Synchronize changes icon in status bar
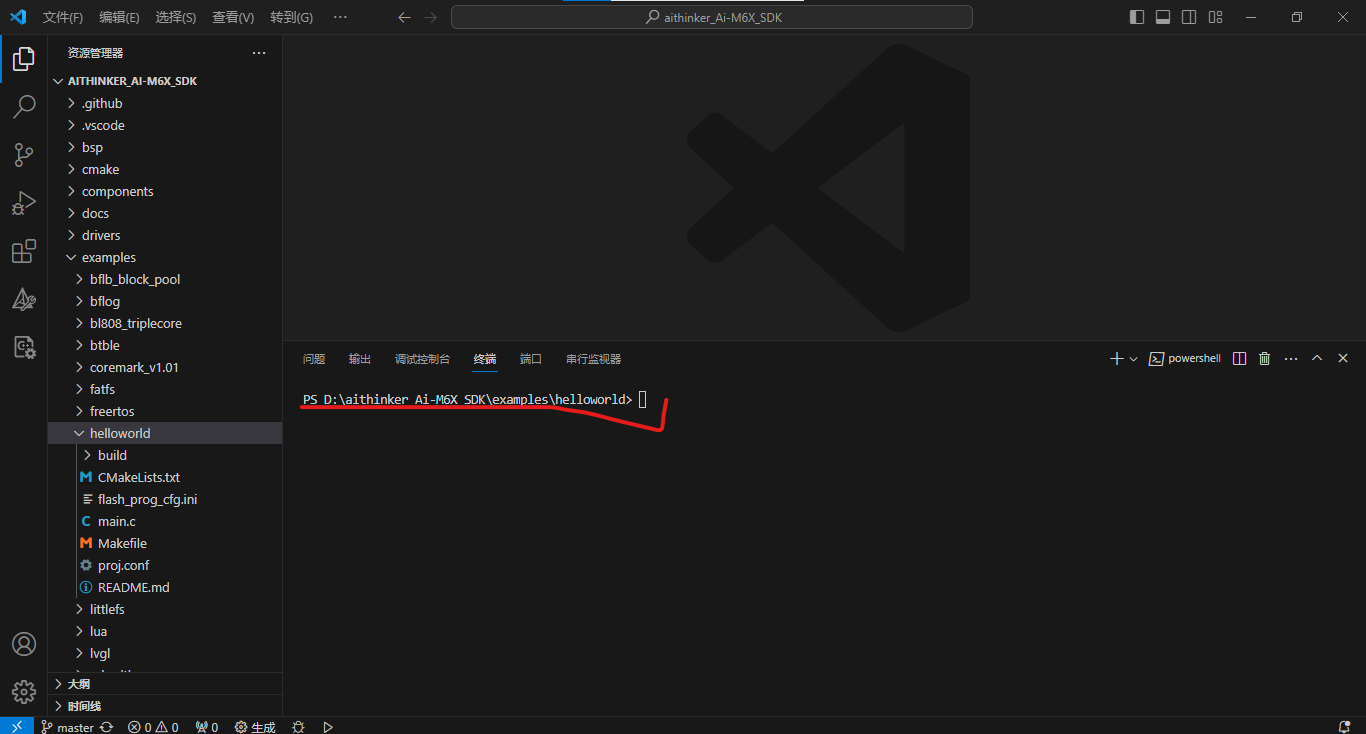Viewport: 1366px width, 734px height. click(x=106, y=727)
